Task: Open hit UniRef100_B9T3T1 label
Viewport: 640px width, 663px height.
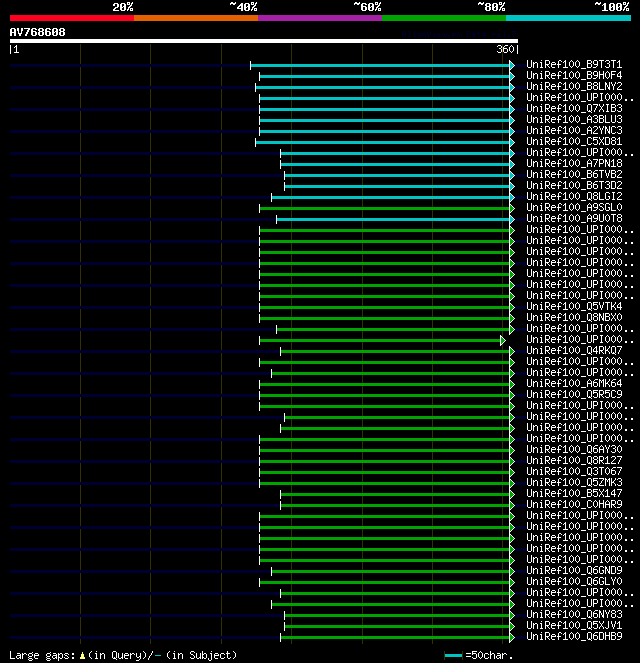Action: tap(574, 64)
